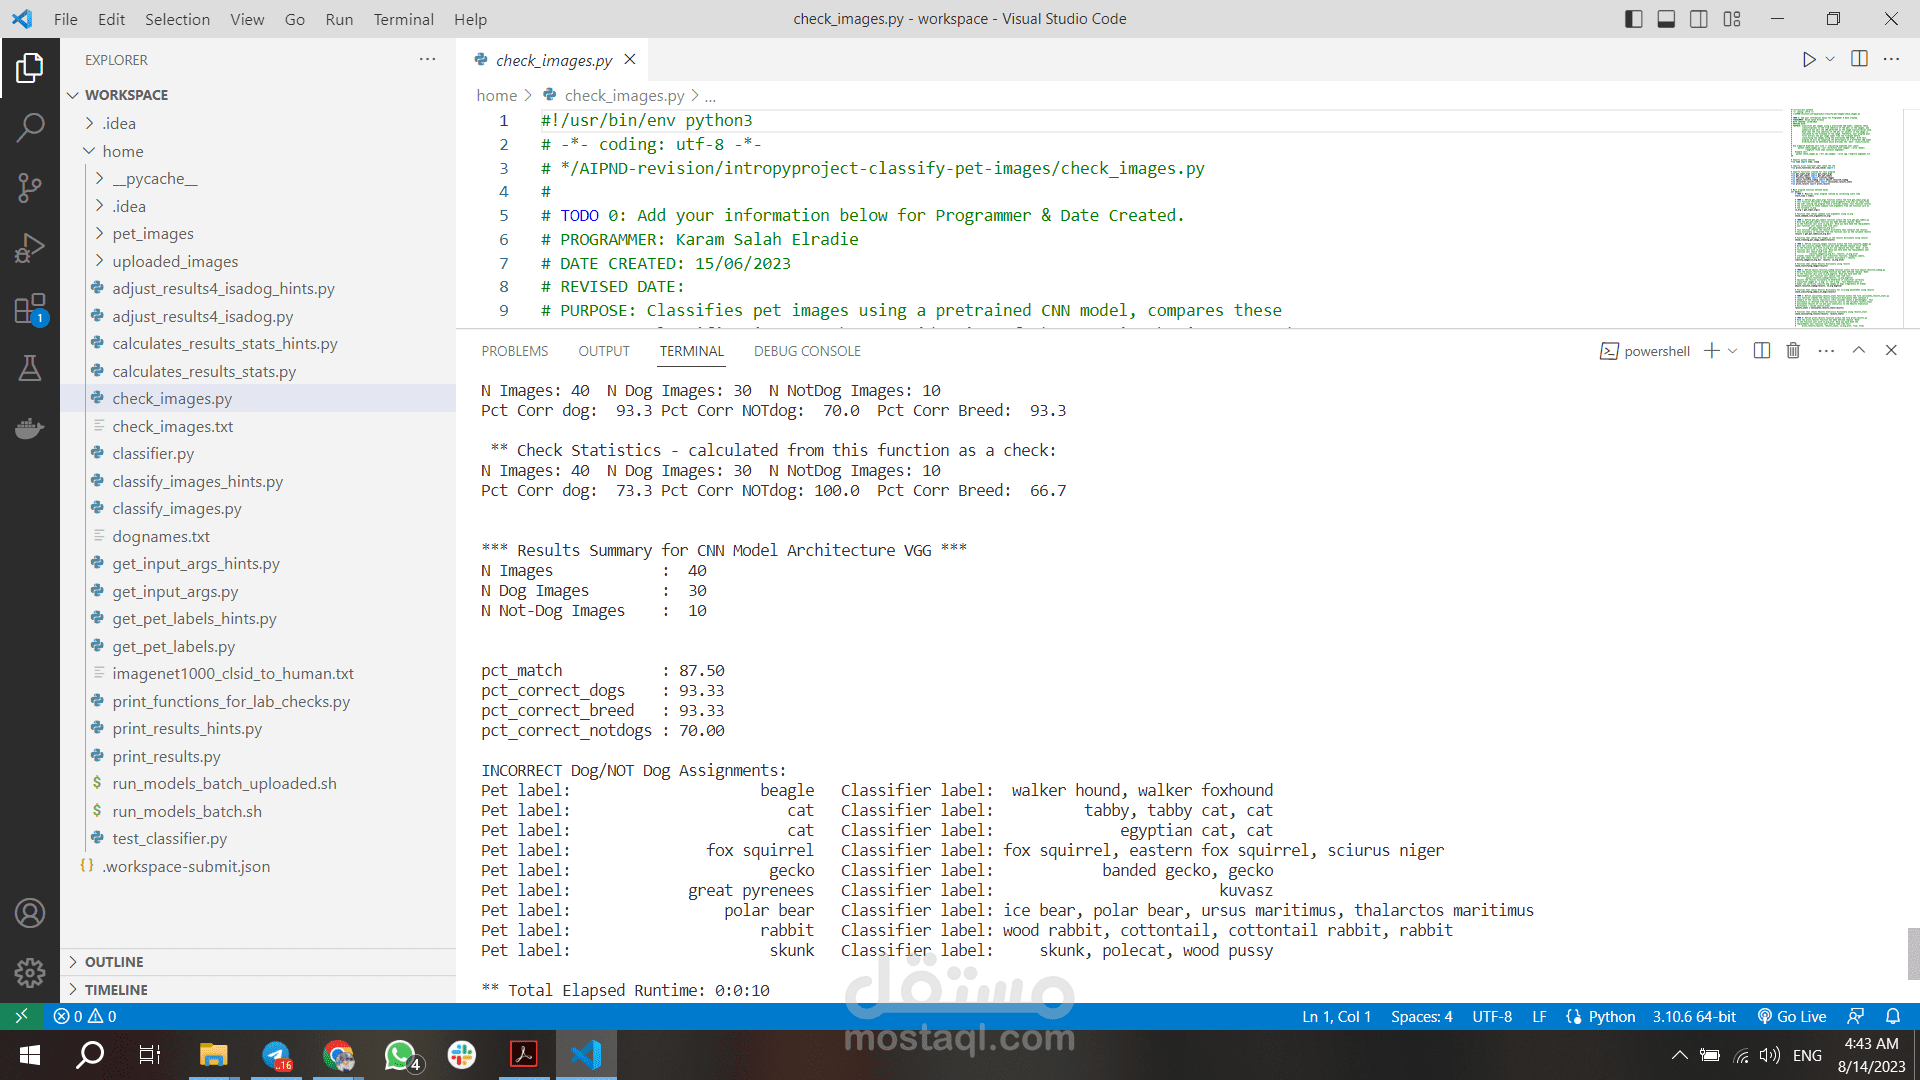Open the Terminal menu
1920x1080 pixels.
[x=403, y=19]
